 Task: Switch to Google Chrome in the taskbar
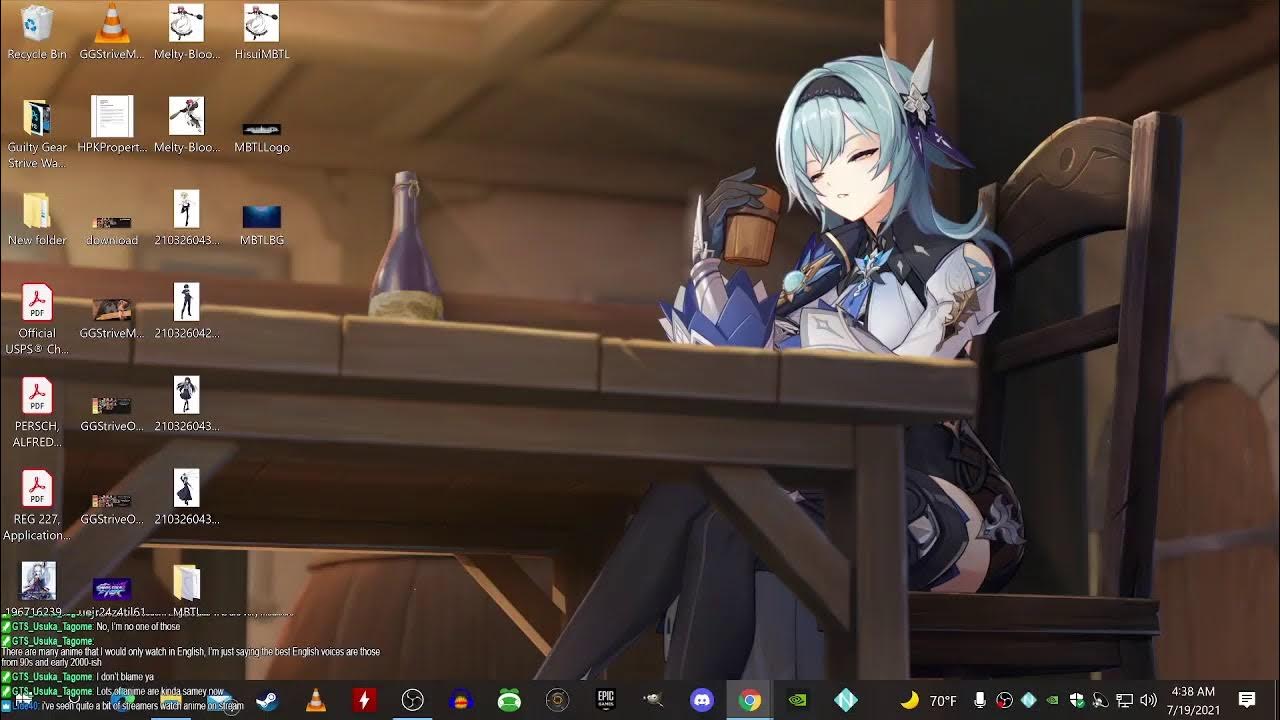coord(750,701)
